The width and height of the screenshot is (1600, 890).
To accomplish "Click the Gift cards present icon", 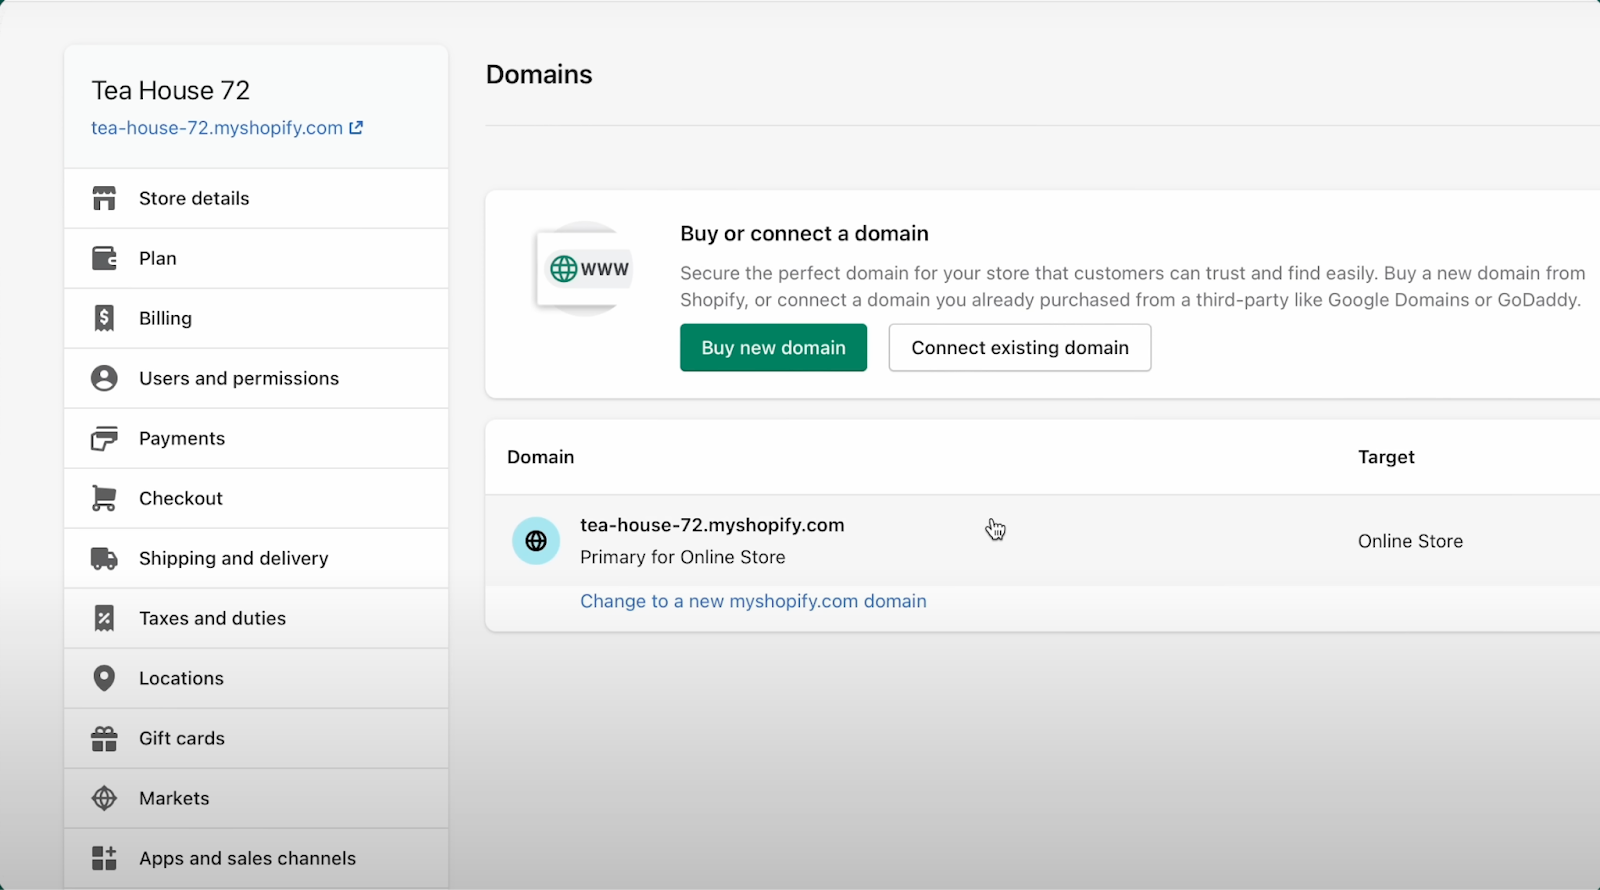I will [104, 738].
